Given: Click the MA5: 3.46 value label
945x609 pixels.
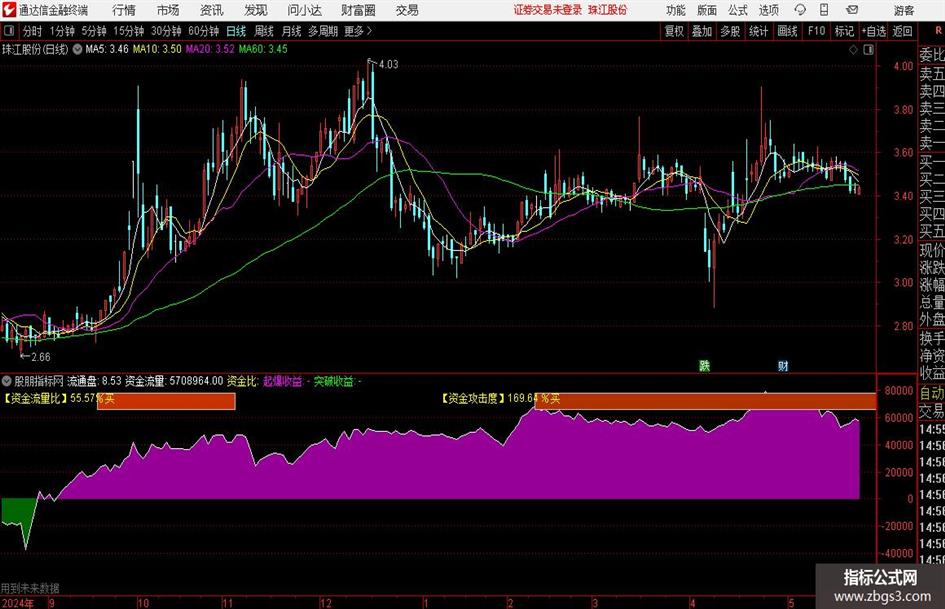Looking at the screenshot, I should pyautogui.click(x=107, y=49).
